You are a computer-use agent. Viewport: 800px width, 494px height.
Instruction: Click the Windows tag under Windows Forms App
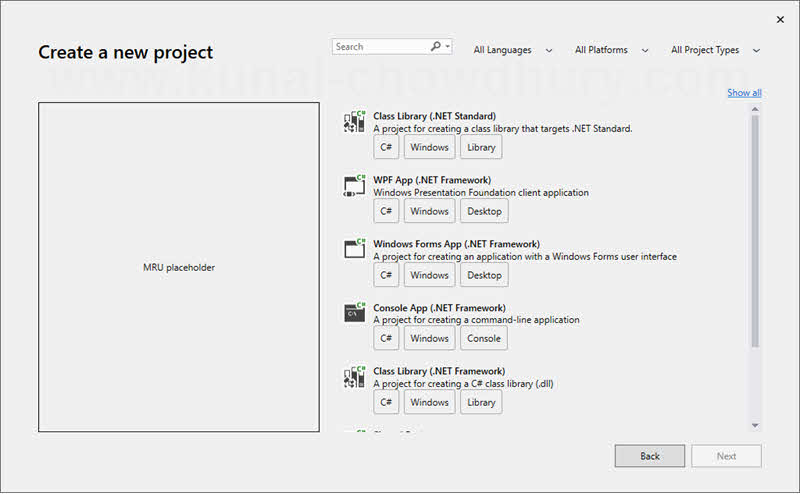(x=429, y=275)
